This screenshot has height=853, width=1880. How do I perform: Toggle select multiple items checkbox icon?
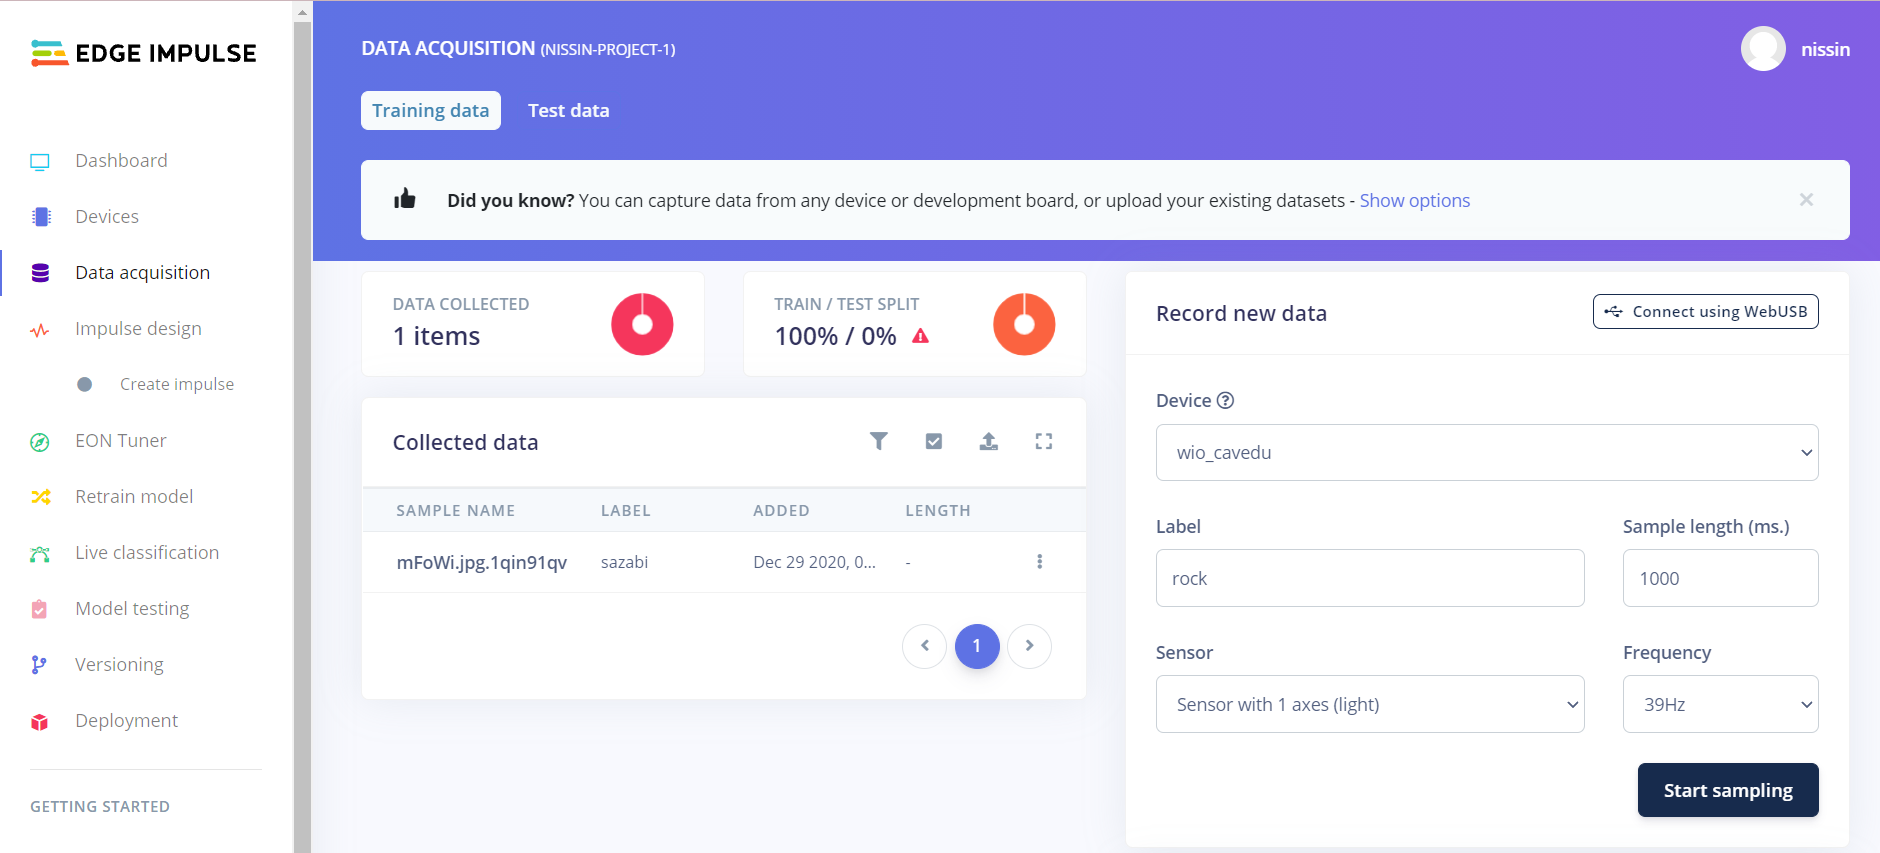[934, 441]
